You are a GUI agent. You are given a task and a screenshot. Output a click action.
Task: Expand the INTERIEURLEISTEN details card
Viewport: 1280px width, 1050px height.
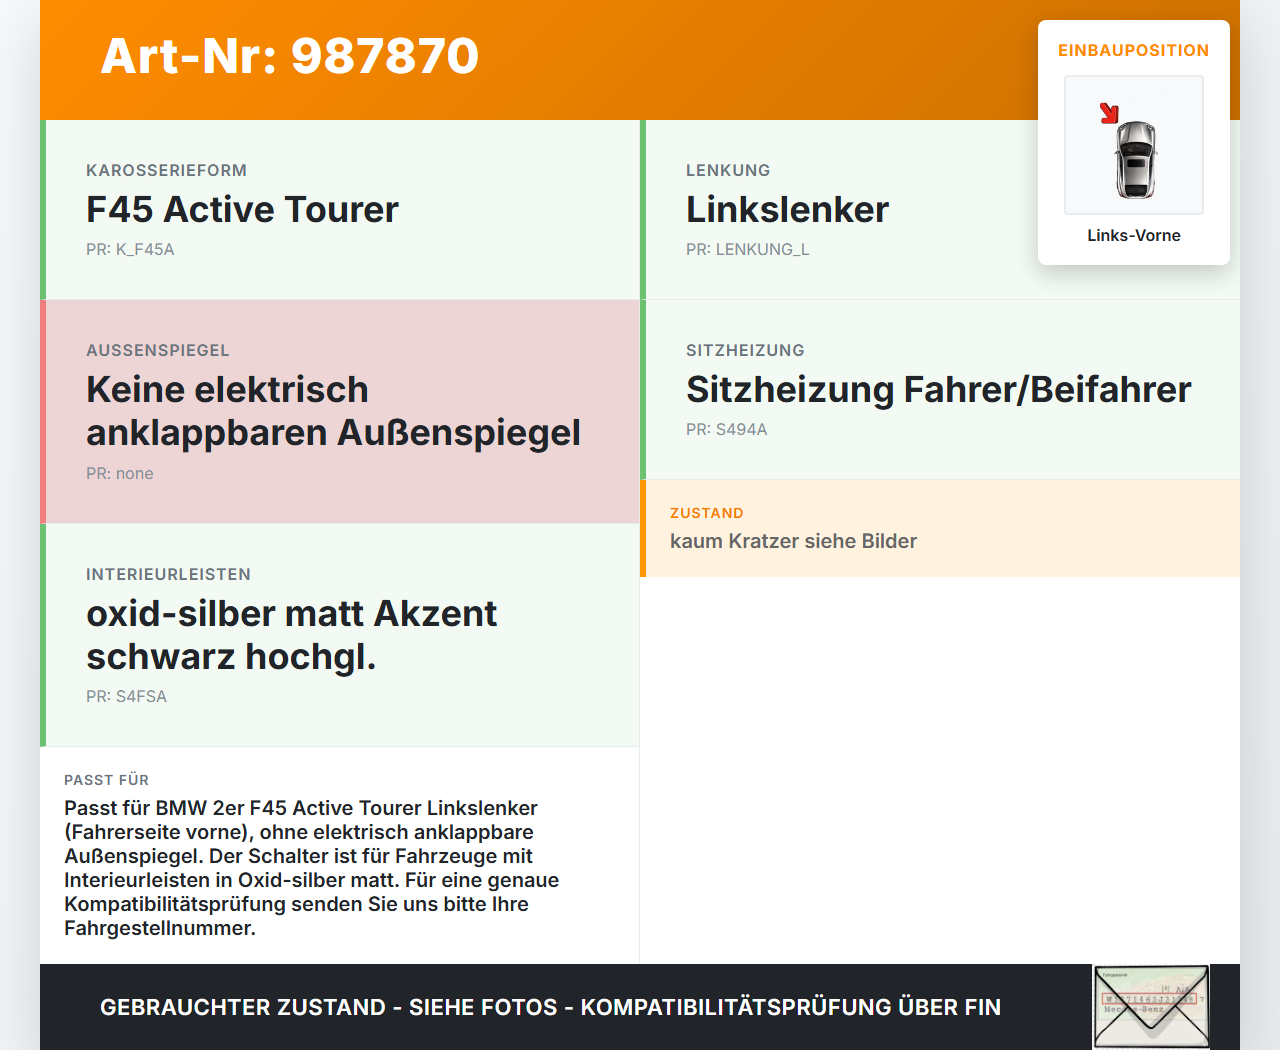pos(340,634)
